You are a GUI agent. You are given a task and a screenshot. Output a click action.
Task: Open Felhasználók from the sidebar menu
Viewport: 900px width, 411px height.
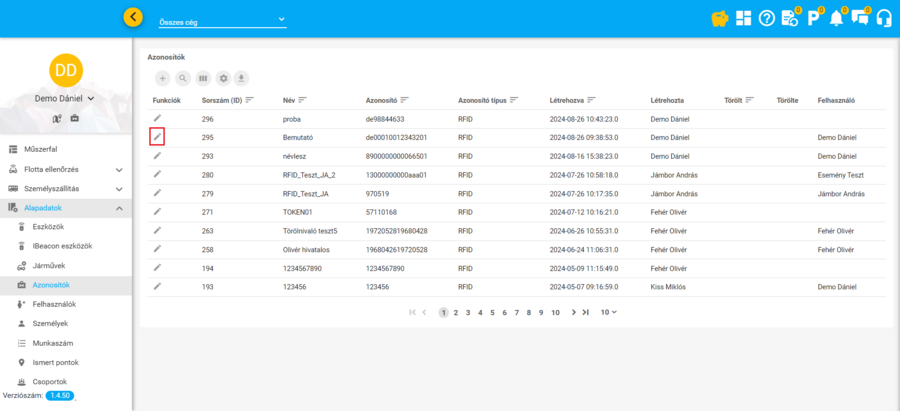(x=55, y=304)
